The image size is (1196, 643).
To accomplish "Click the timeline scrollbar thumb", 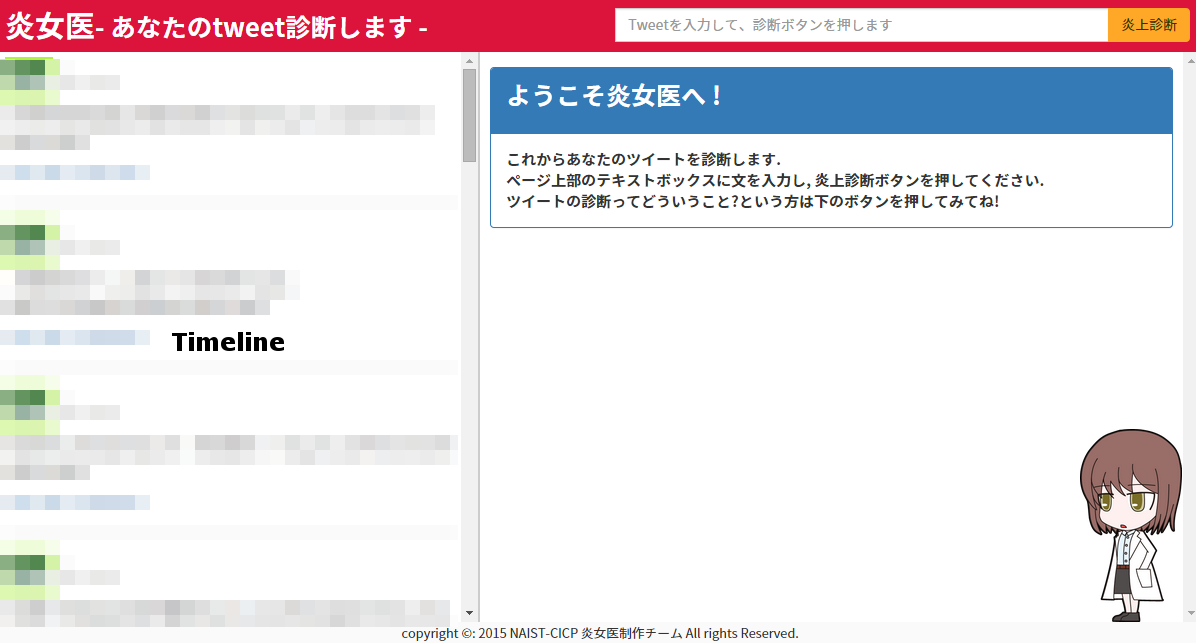I will [x=469, y=115].
